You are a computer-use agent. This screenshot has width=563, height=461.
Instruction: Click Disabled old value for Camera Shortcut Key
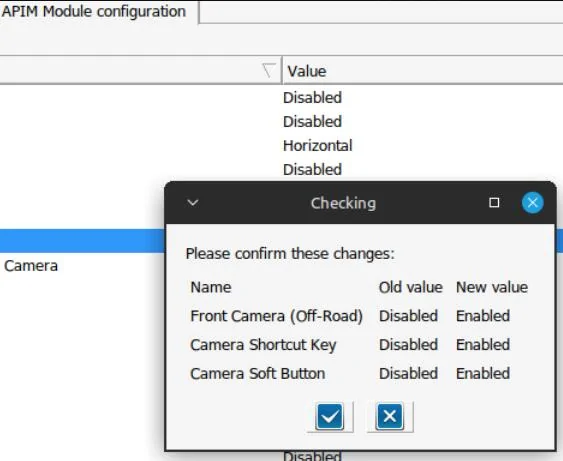click(x=408, y=345)
